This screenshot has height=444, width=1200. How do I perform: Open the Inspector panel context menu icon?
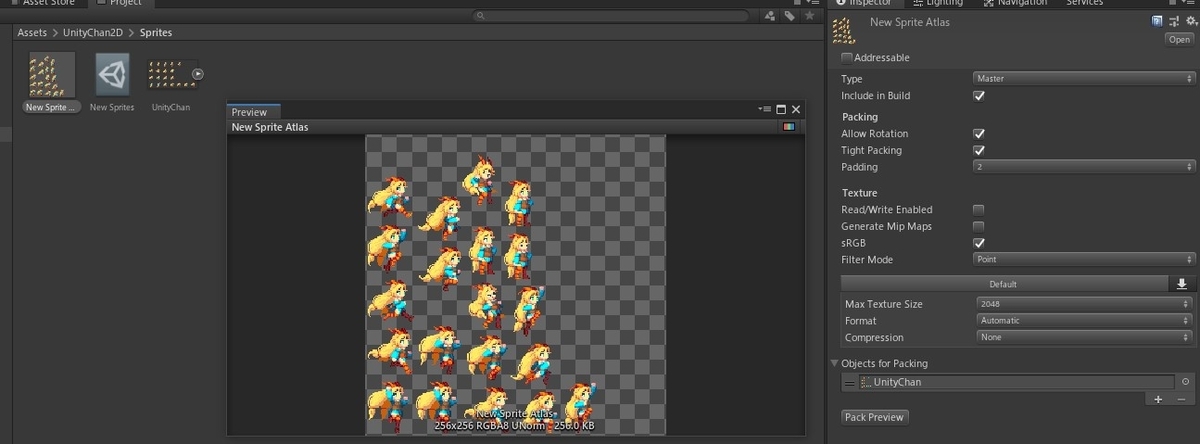coord(1189,2)
